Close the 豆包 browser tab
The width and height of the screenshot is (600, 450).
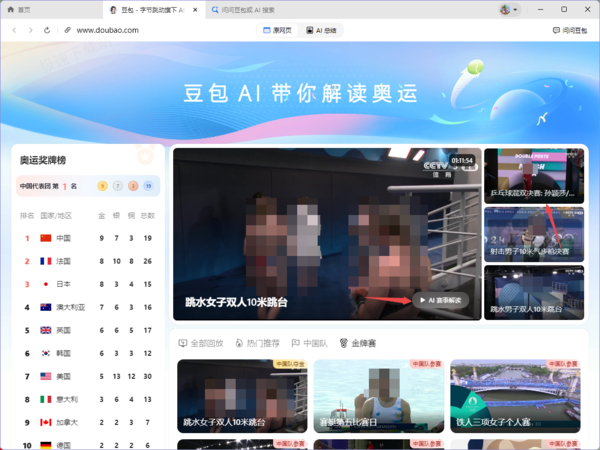tap(195, 10)
